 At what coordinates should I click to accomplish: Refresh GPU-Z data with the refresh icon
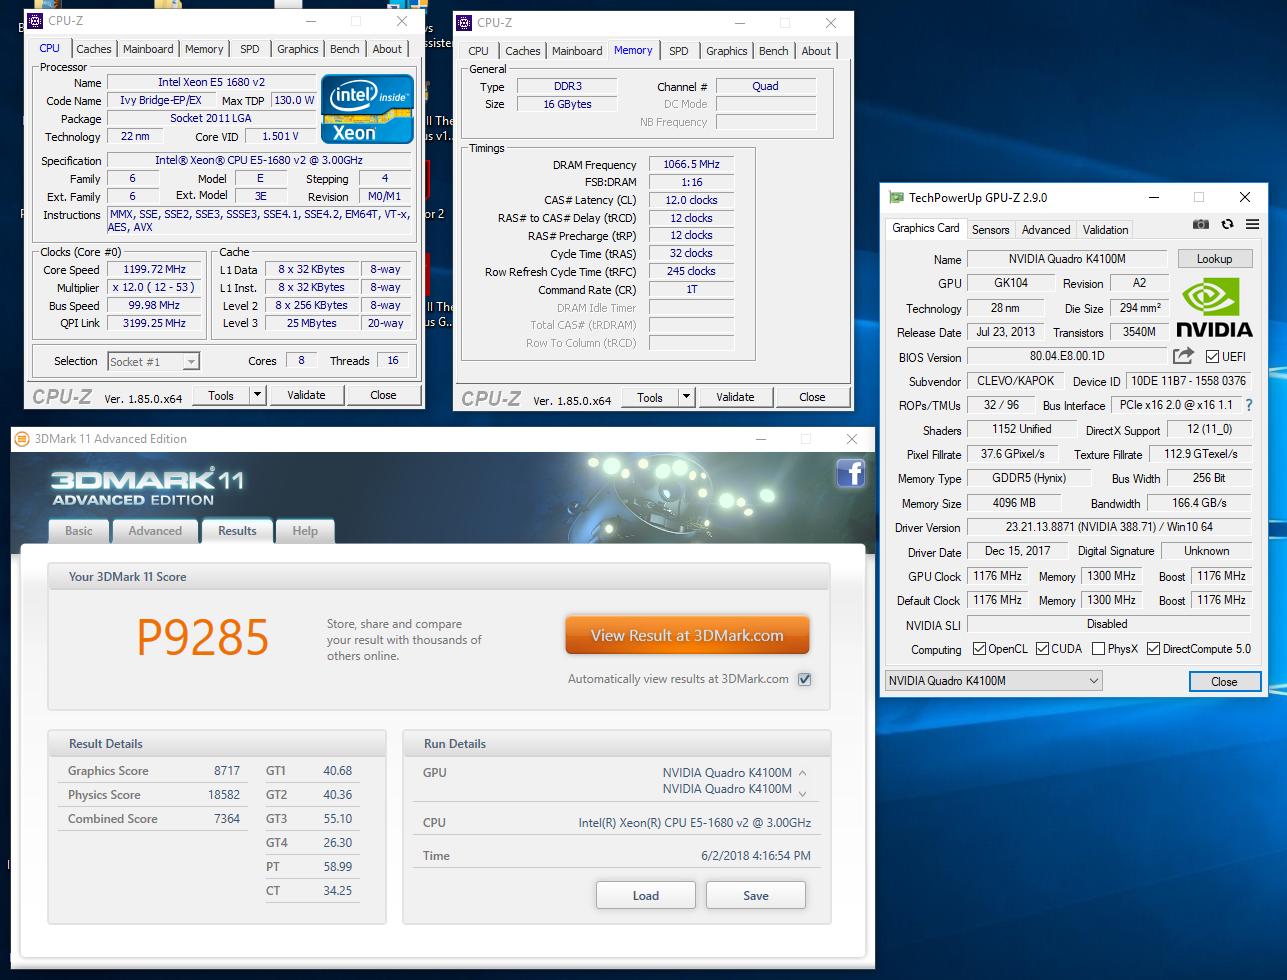point(1227,226)
